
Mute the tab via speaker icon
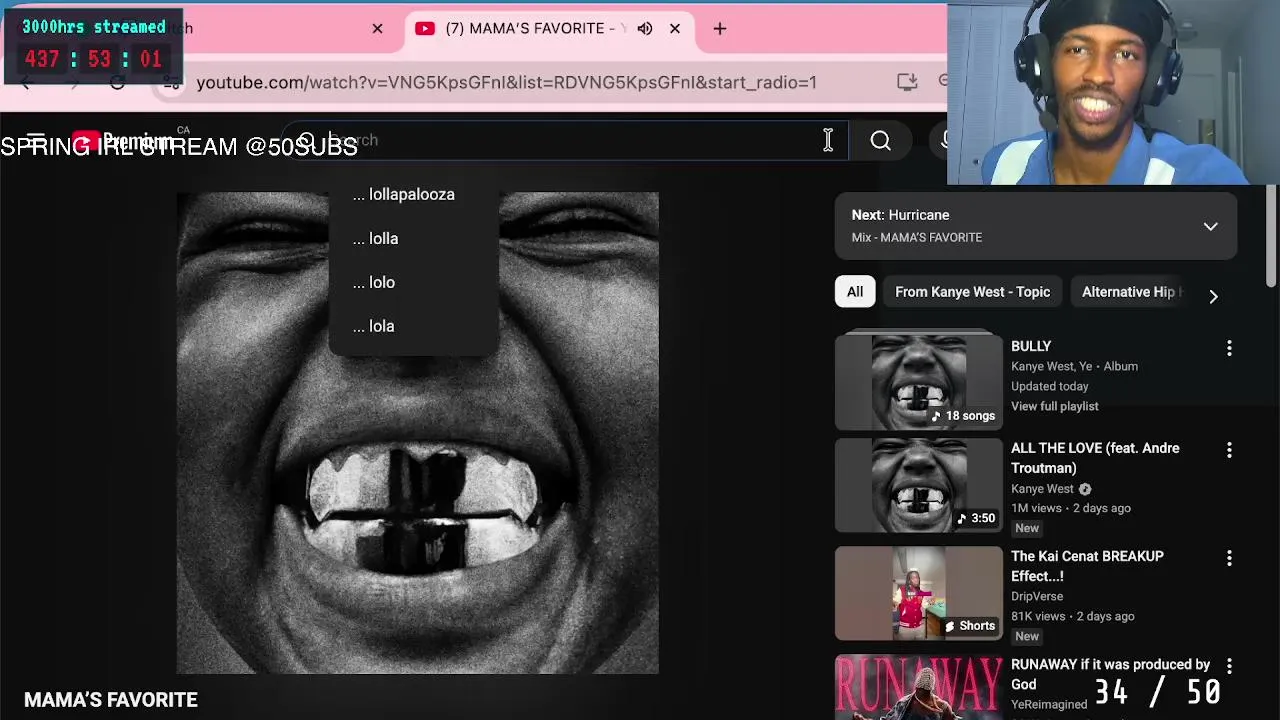[645, 28]
